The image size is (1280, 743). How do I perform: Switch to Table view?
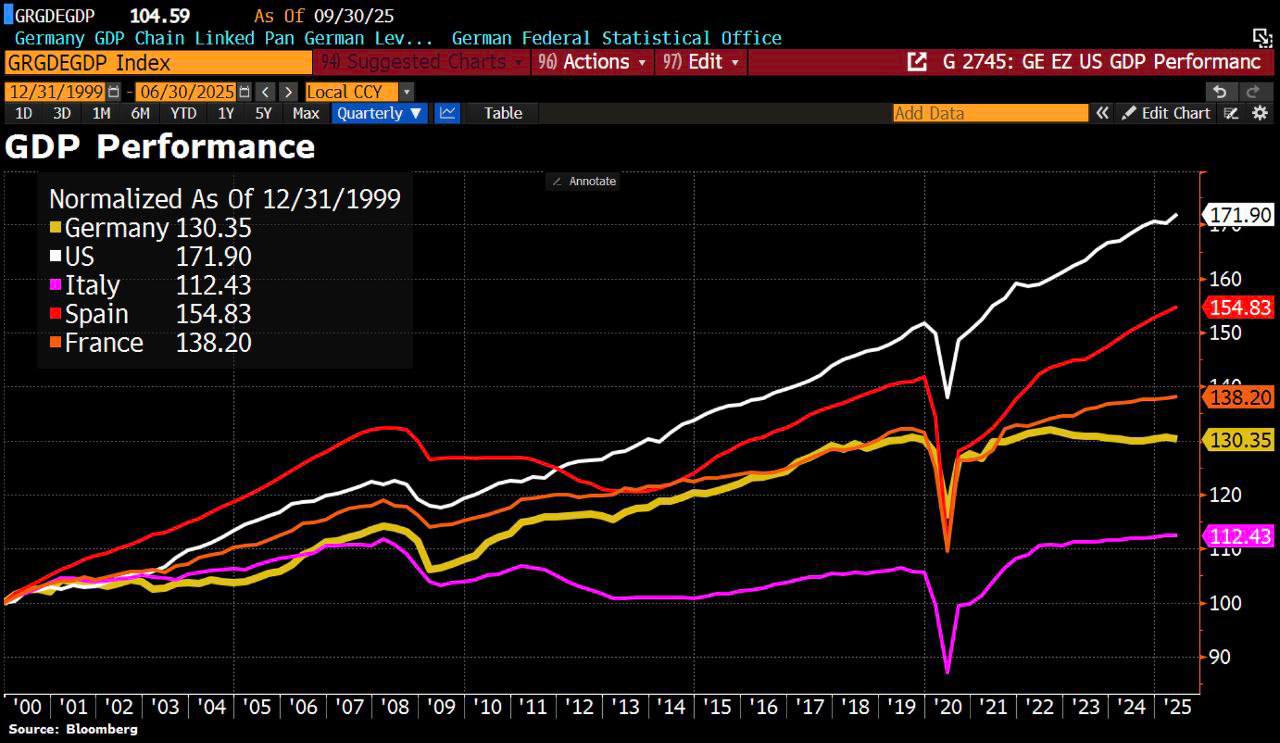503,113
